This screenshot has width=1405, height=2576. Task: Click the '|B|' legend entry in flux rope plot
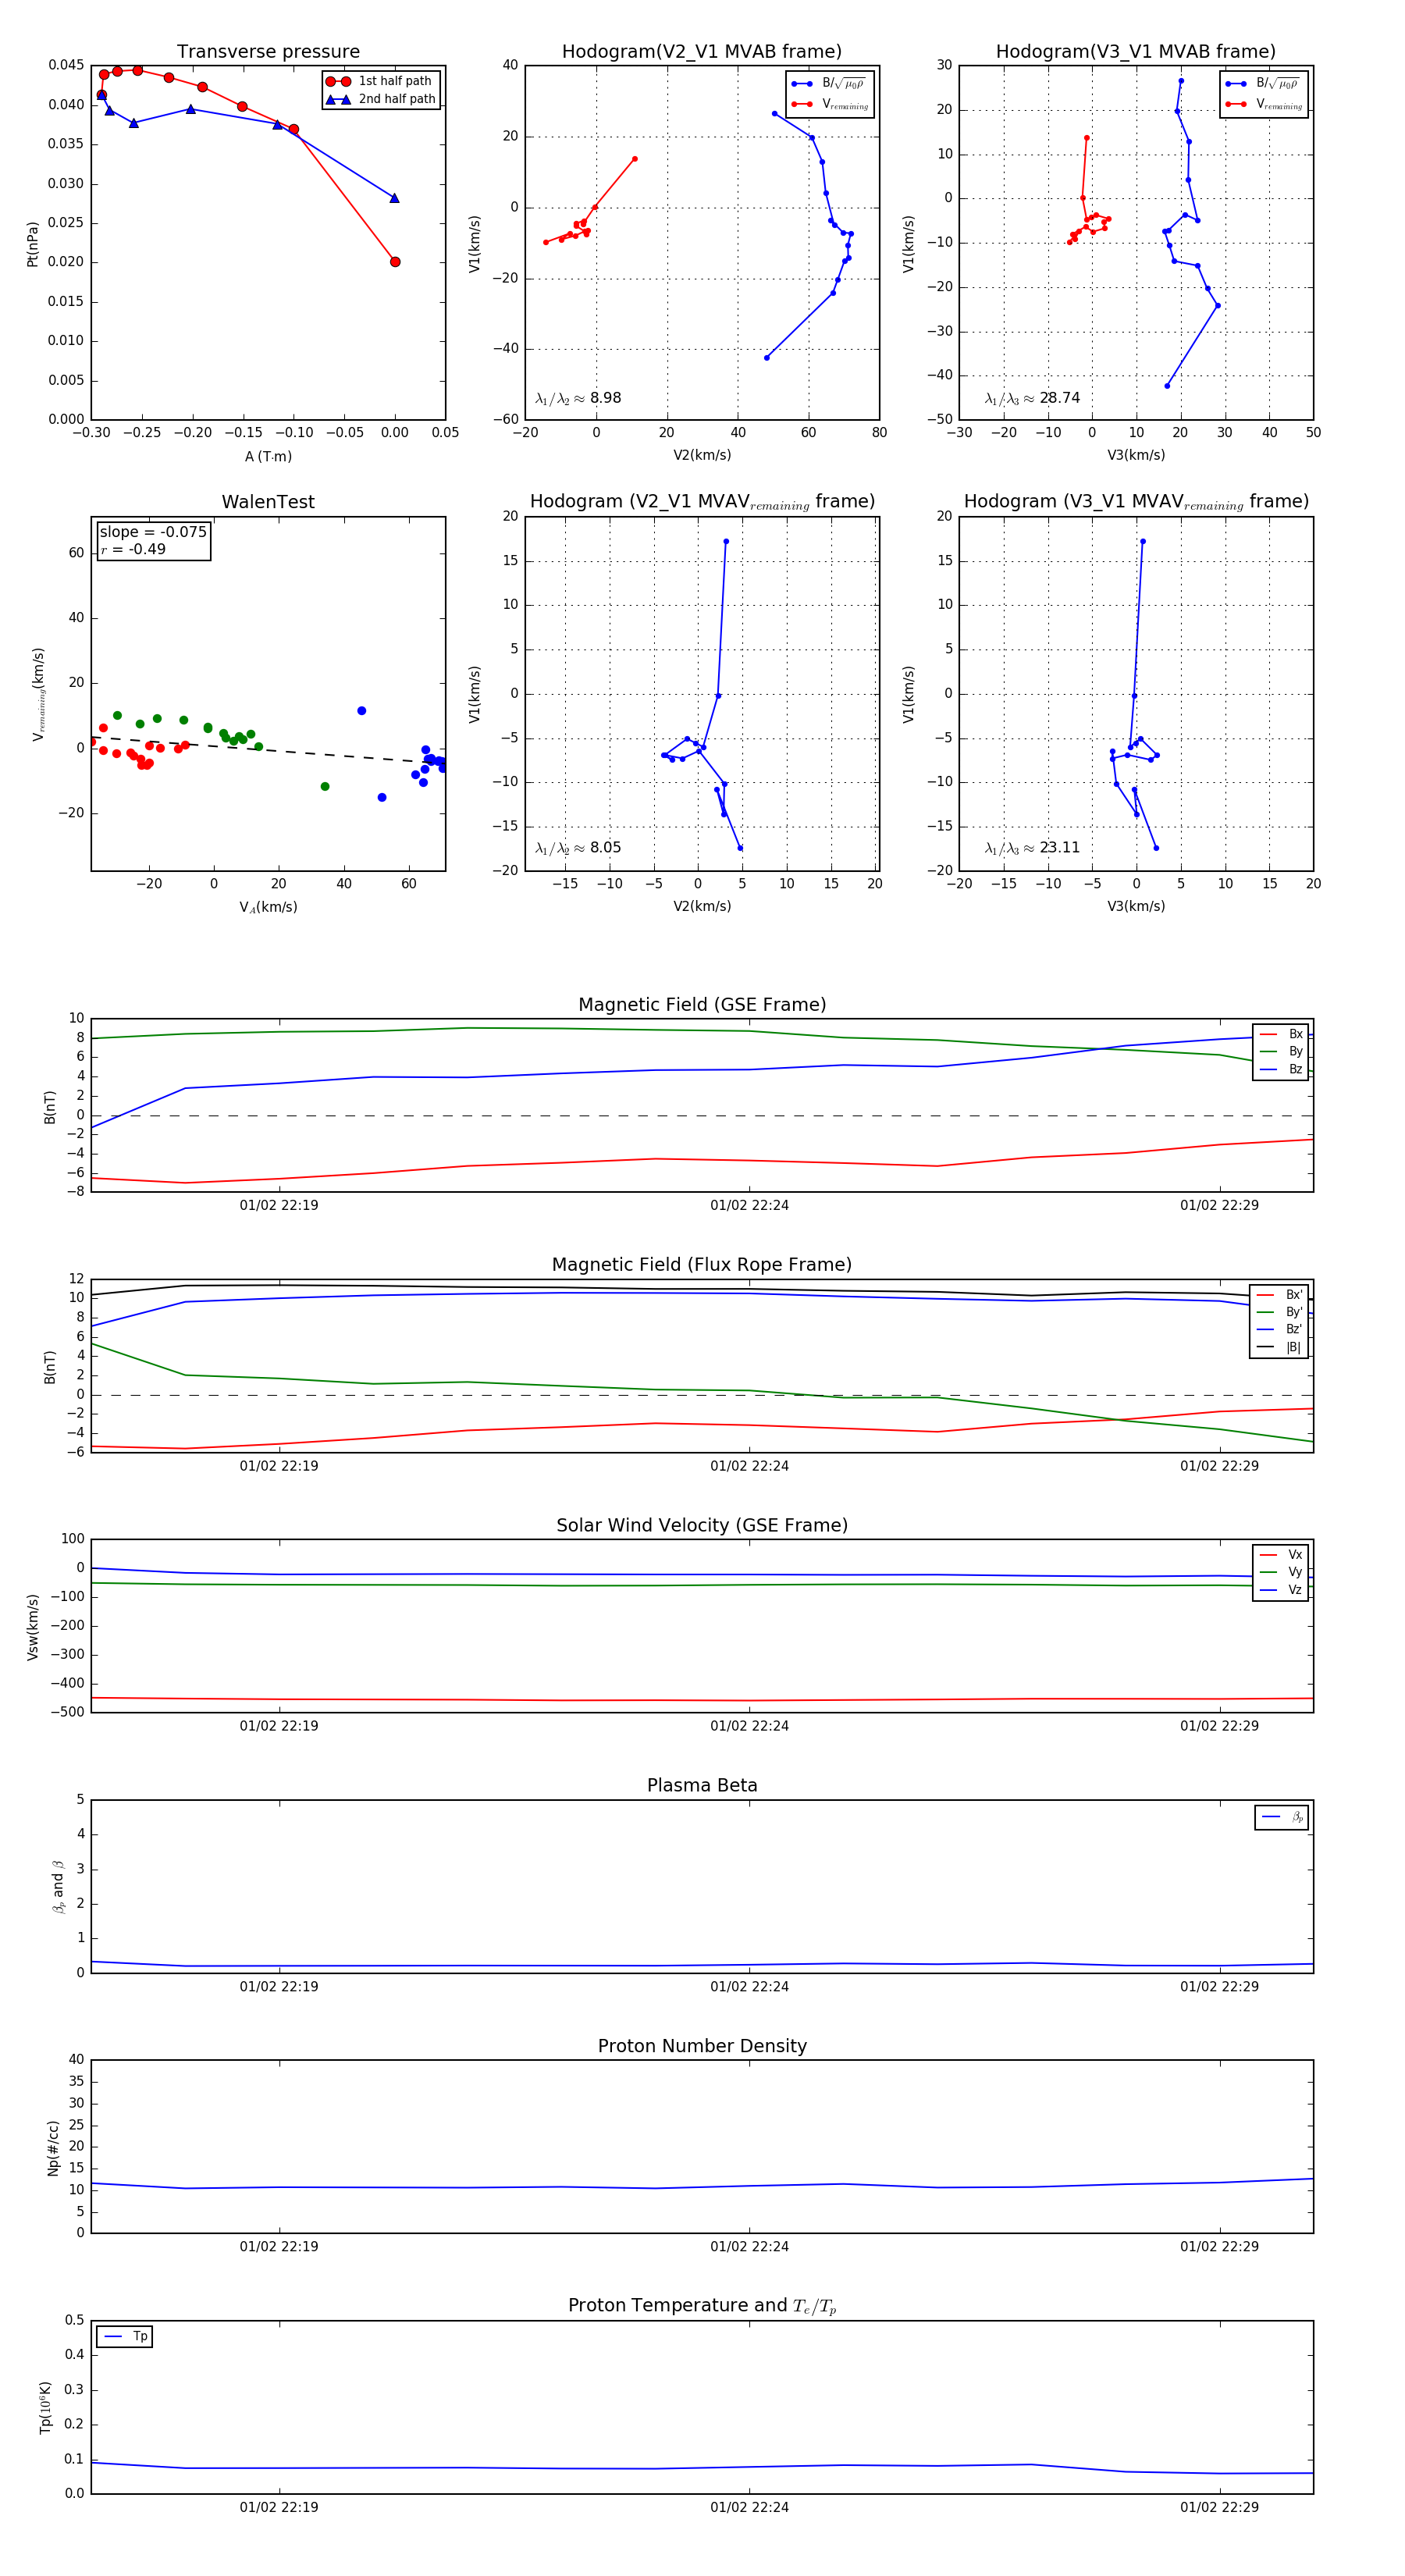1279,1348
